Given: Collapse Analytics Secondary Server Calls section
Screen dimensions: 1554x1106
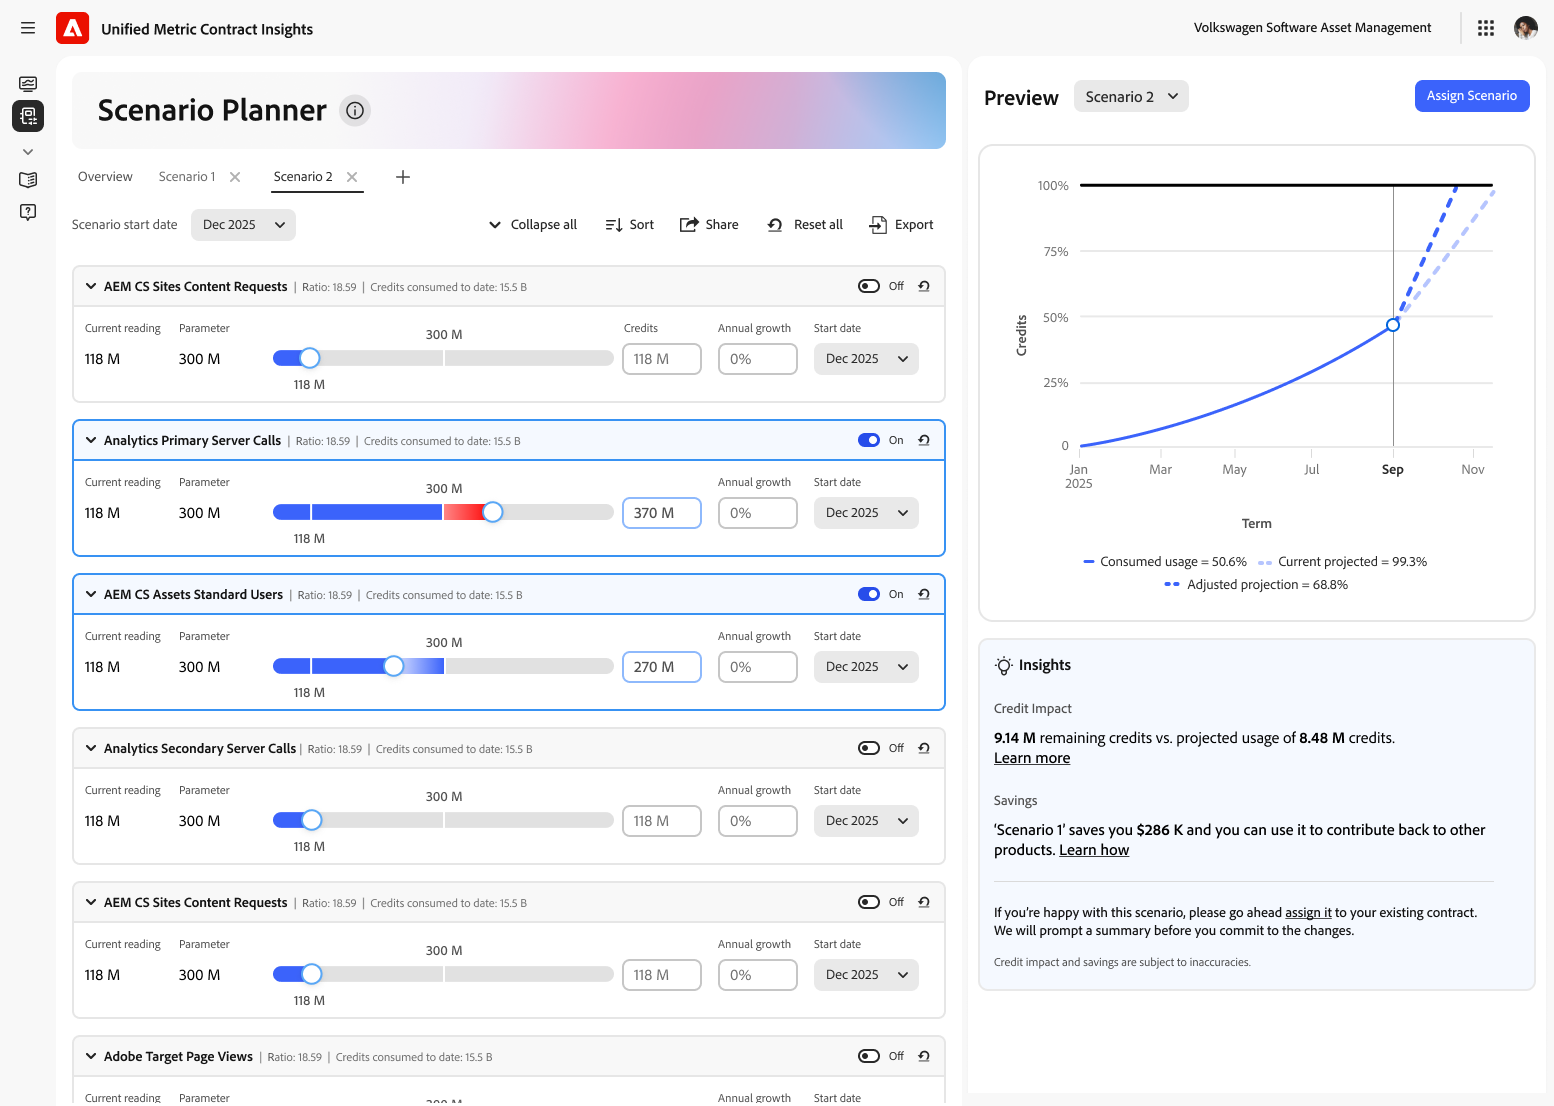Looking at the screenshot, I should pos(91,748).
